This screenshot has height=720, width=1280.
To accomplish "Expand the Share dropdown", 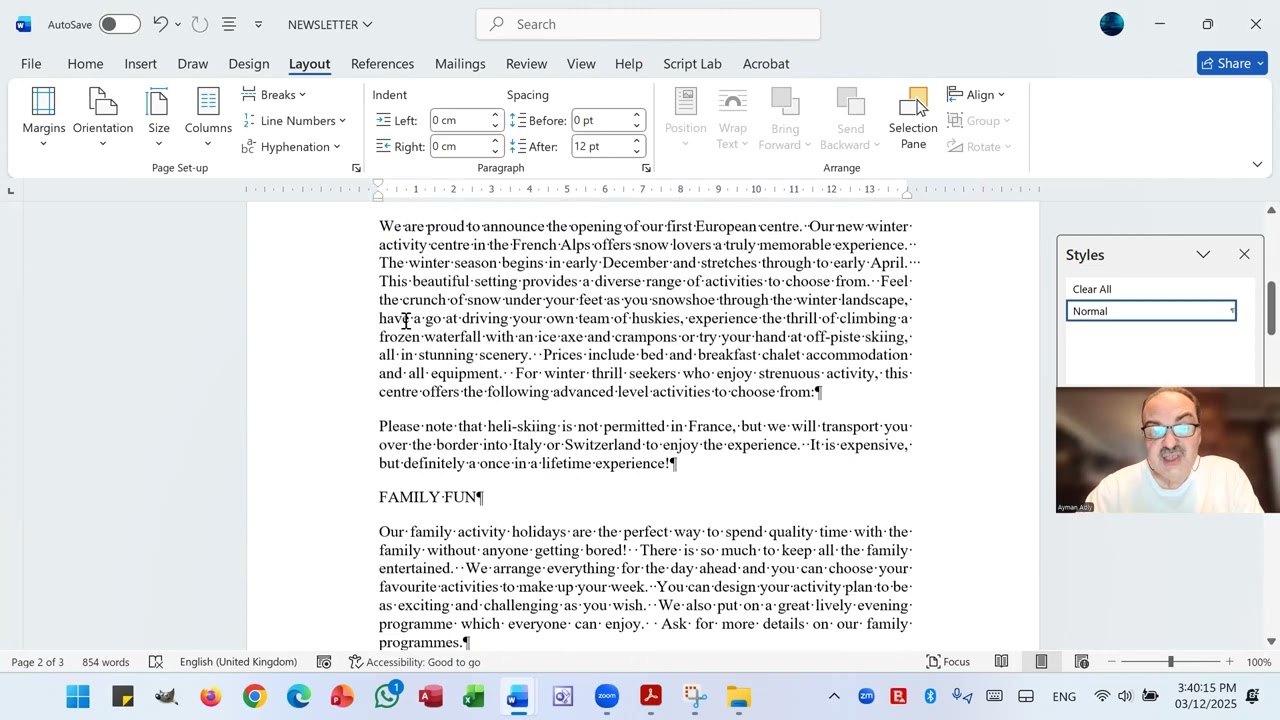I will [x=1259, y=64].
